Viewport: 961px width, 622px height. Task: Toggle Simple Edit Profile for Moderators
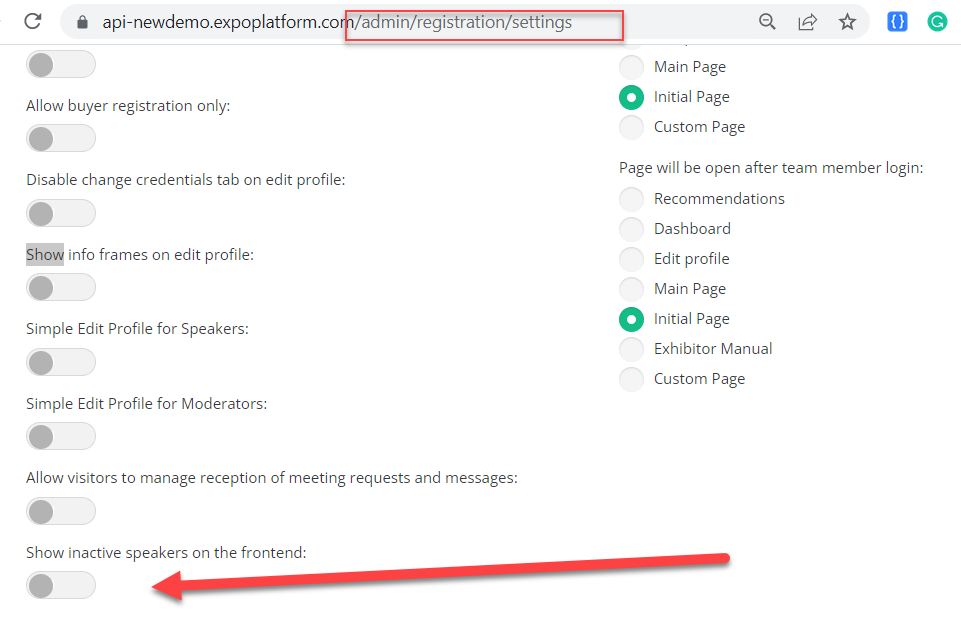pos(61,436)
